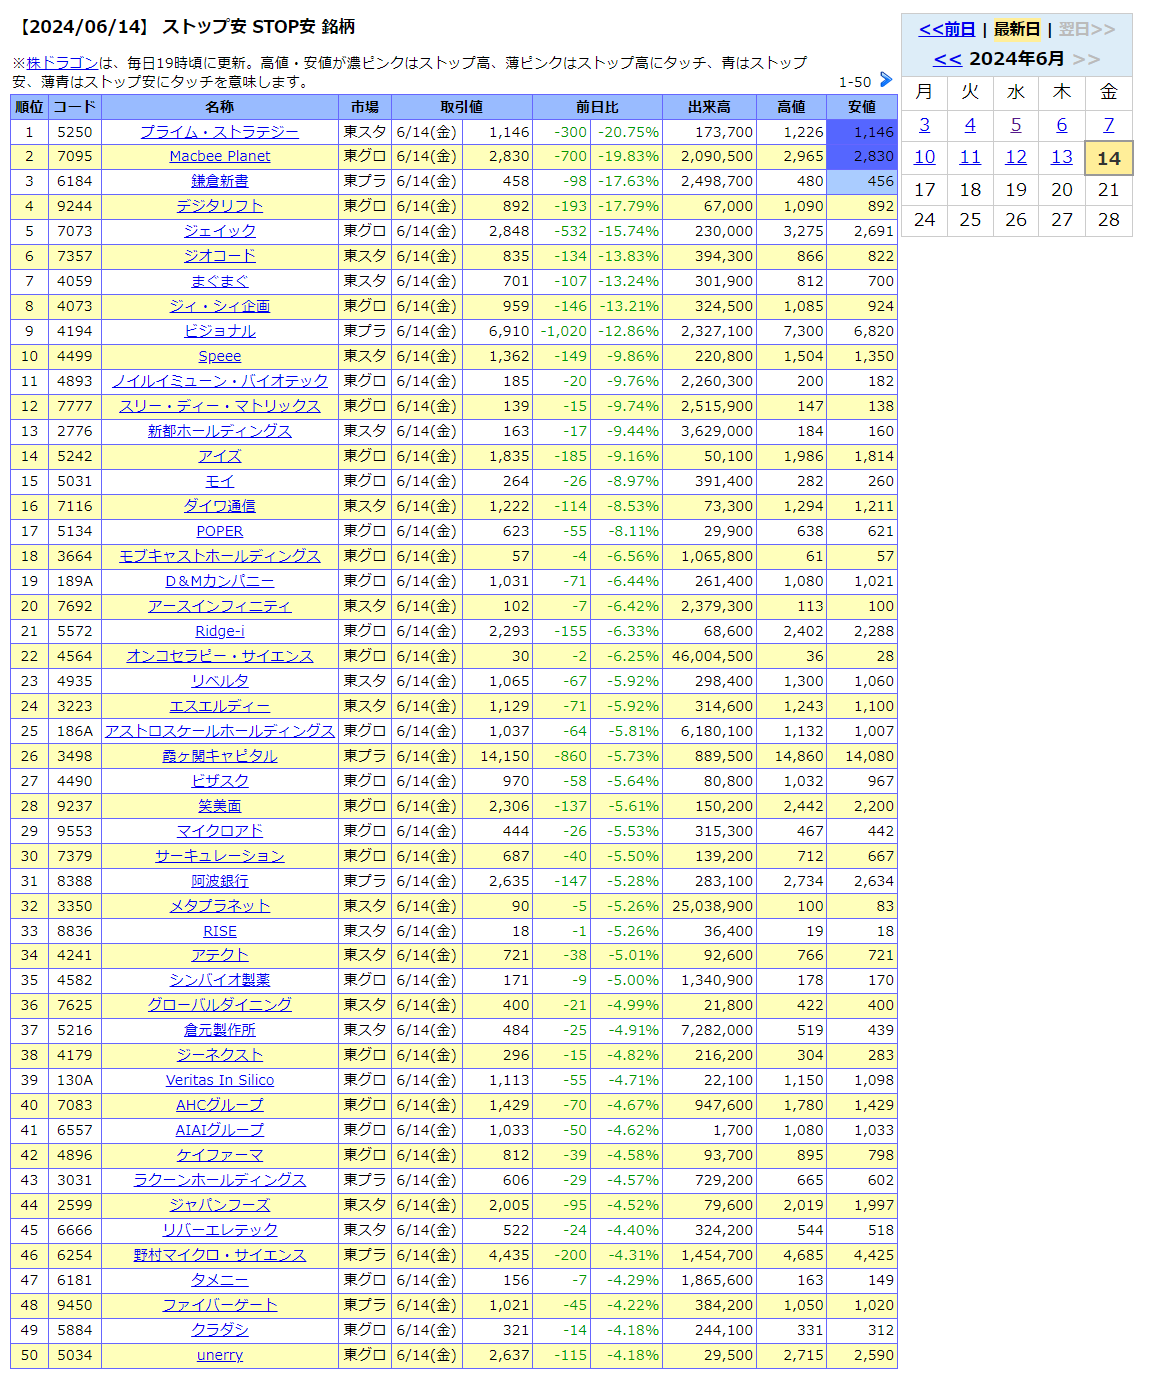Click the 前日比 column header
This screenshot has width=1152, height=1392.
point(598,107)
